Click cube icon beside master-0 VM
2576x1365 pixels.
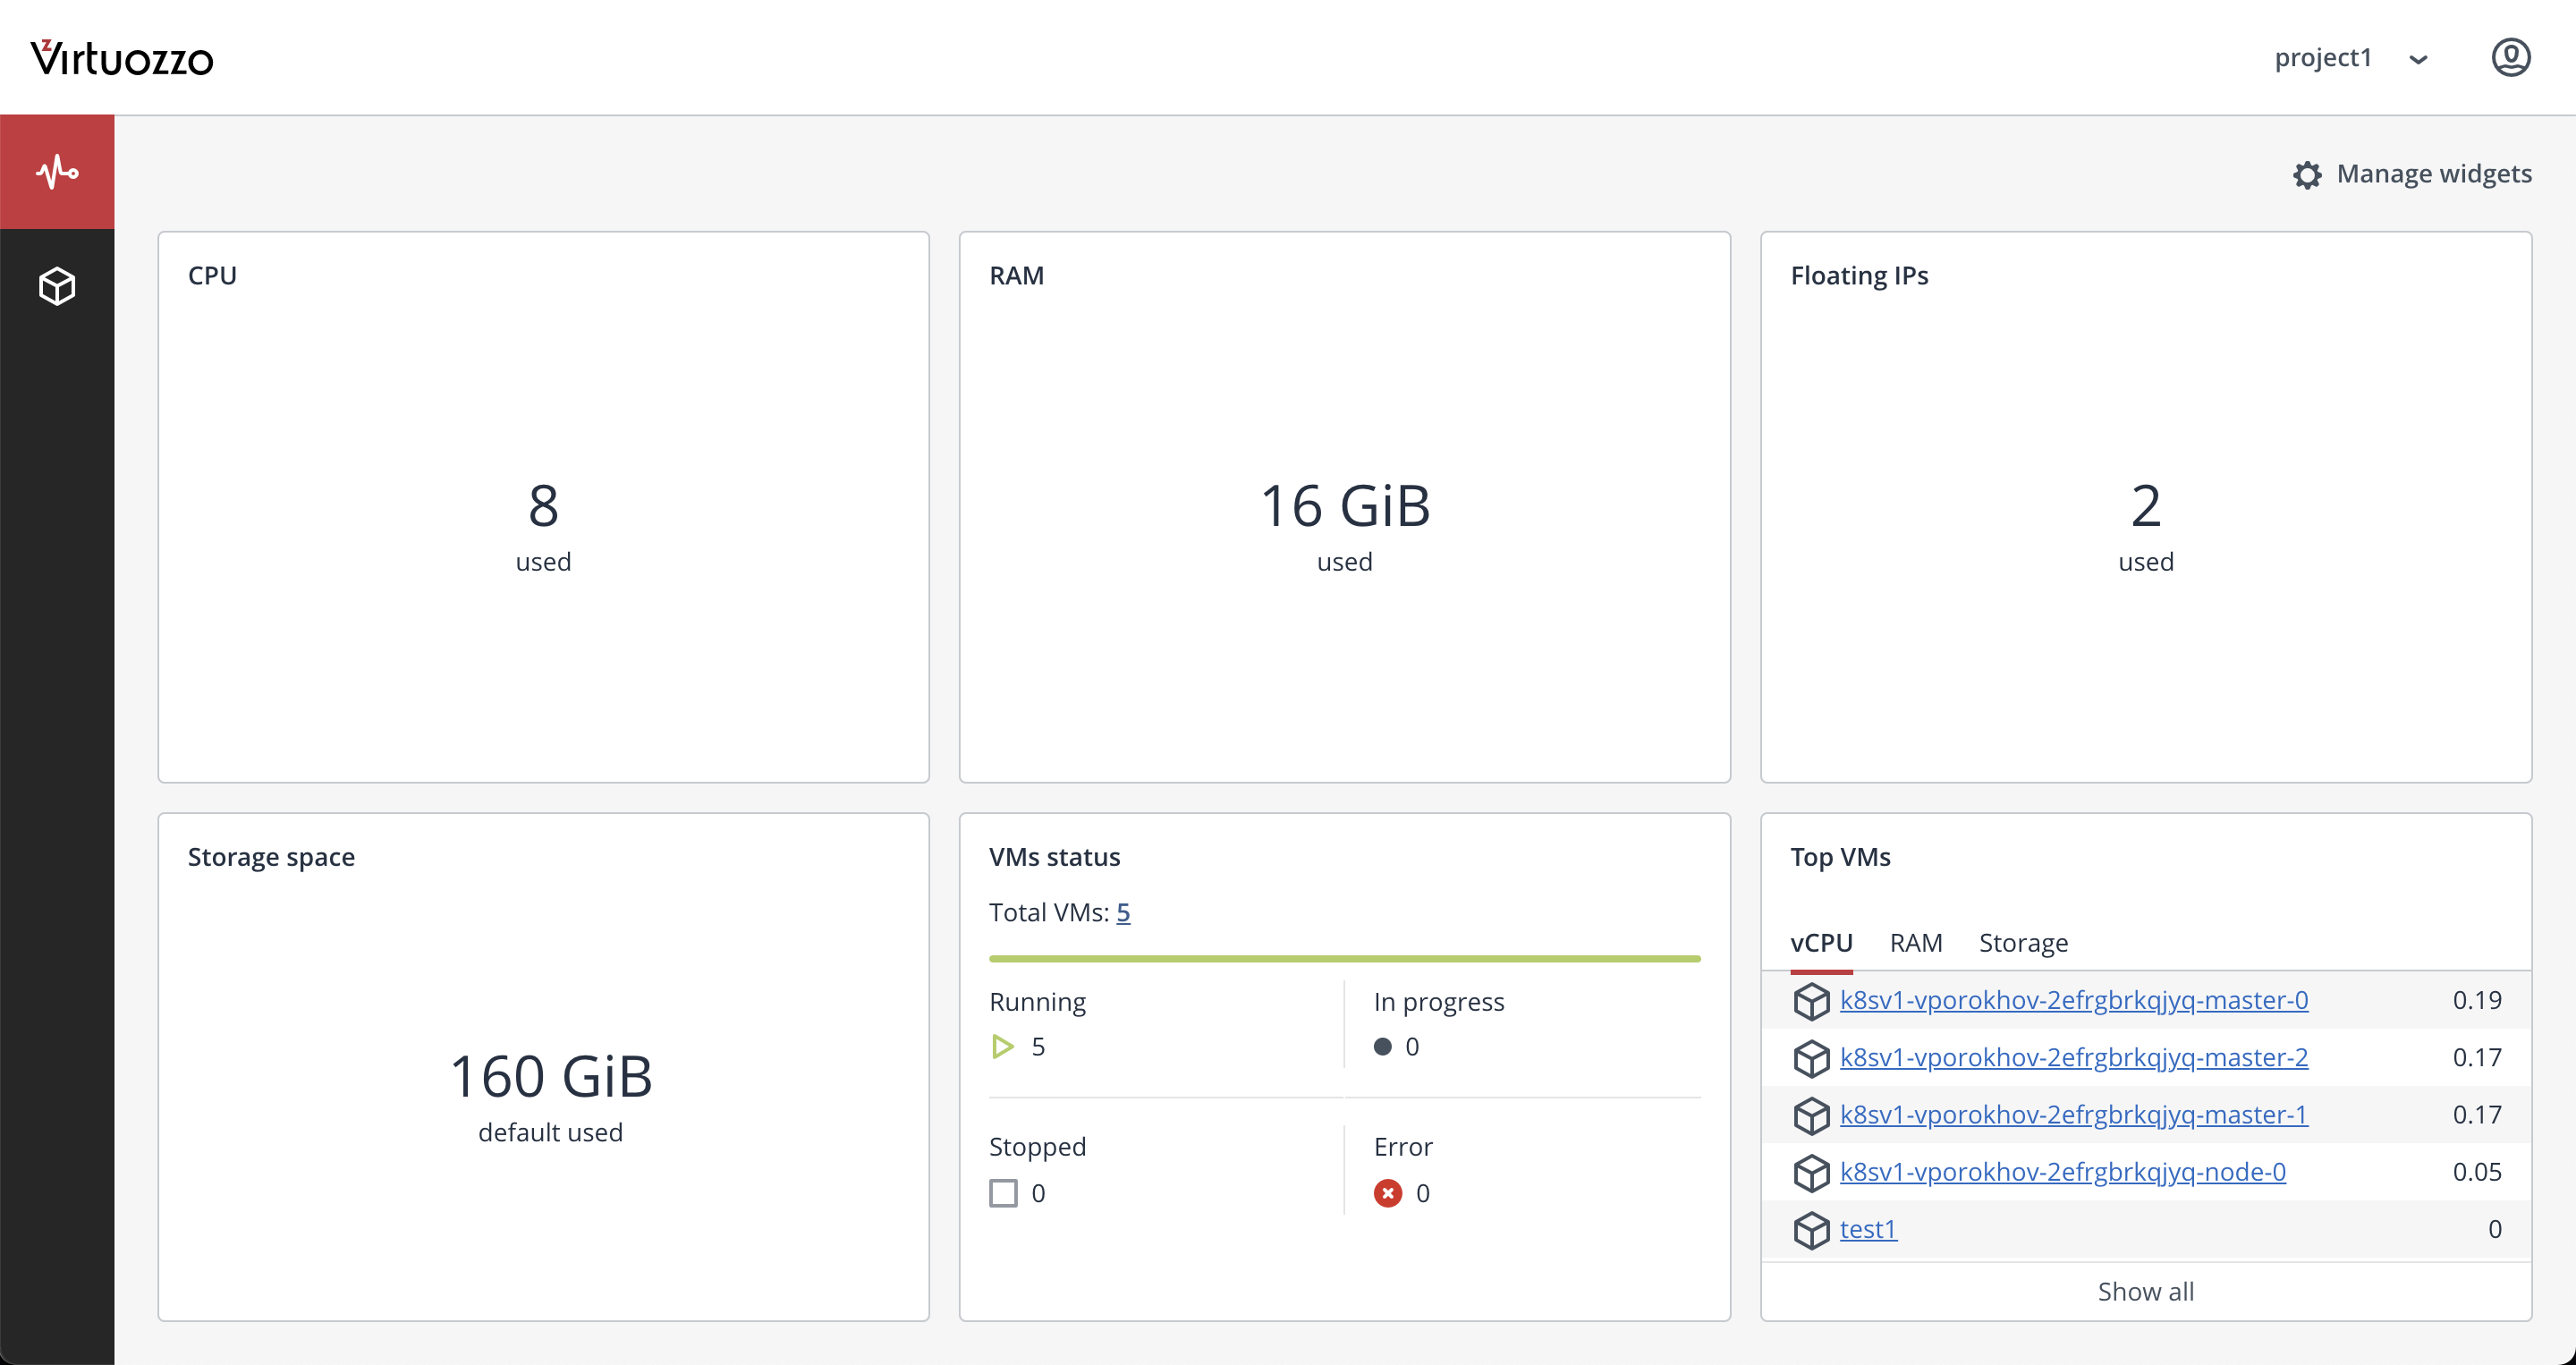tap(1810, 1001)
